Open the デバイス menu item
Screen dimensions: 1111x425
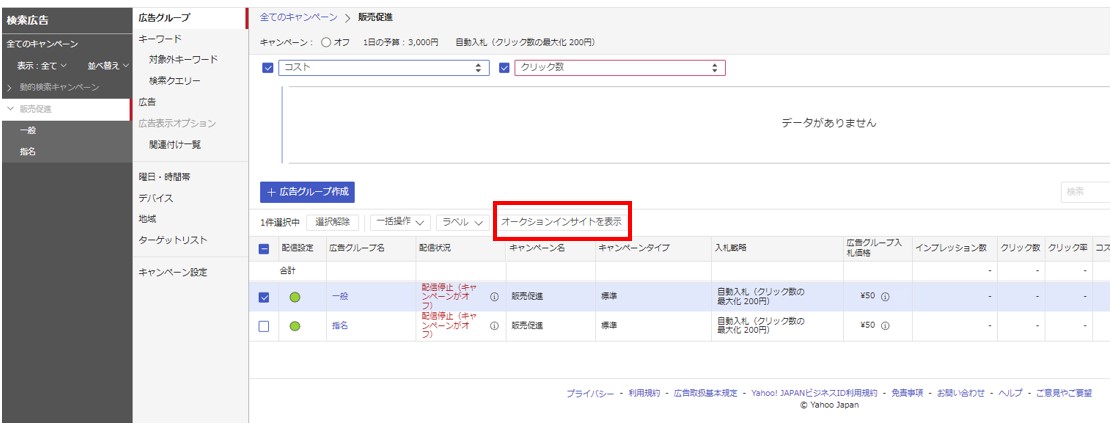tap(156, 198)
